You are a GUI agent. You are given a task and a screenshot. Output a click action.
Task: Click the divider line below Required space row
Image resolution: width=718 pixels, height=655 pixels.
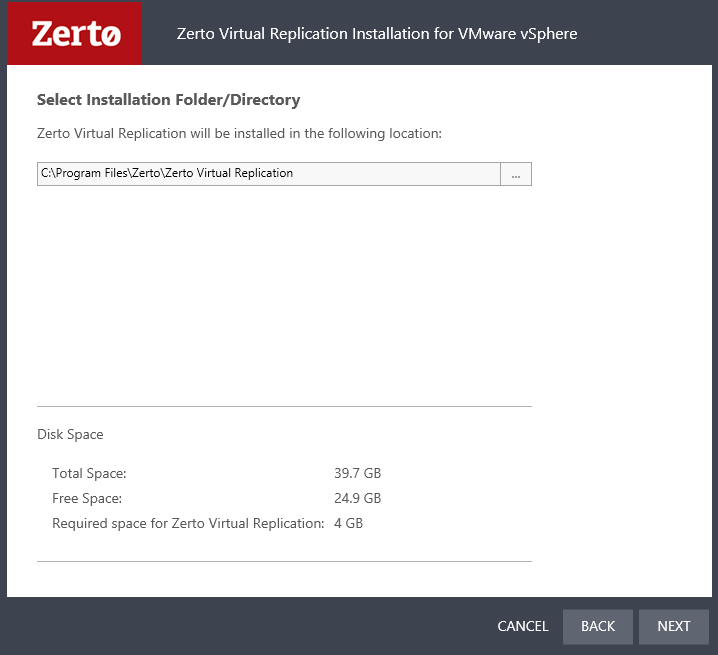coord(284,561)
